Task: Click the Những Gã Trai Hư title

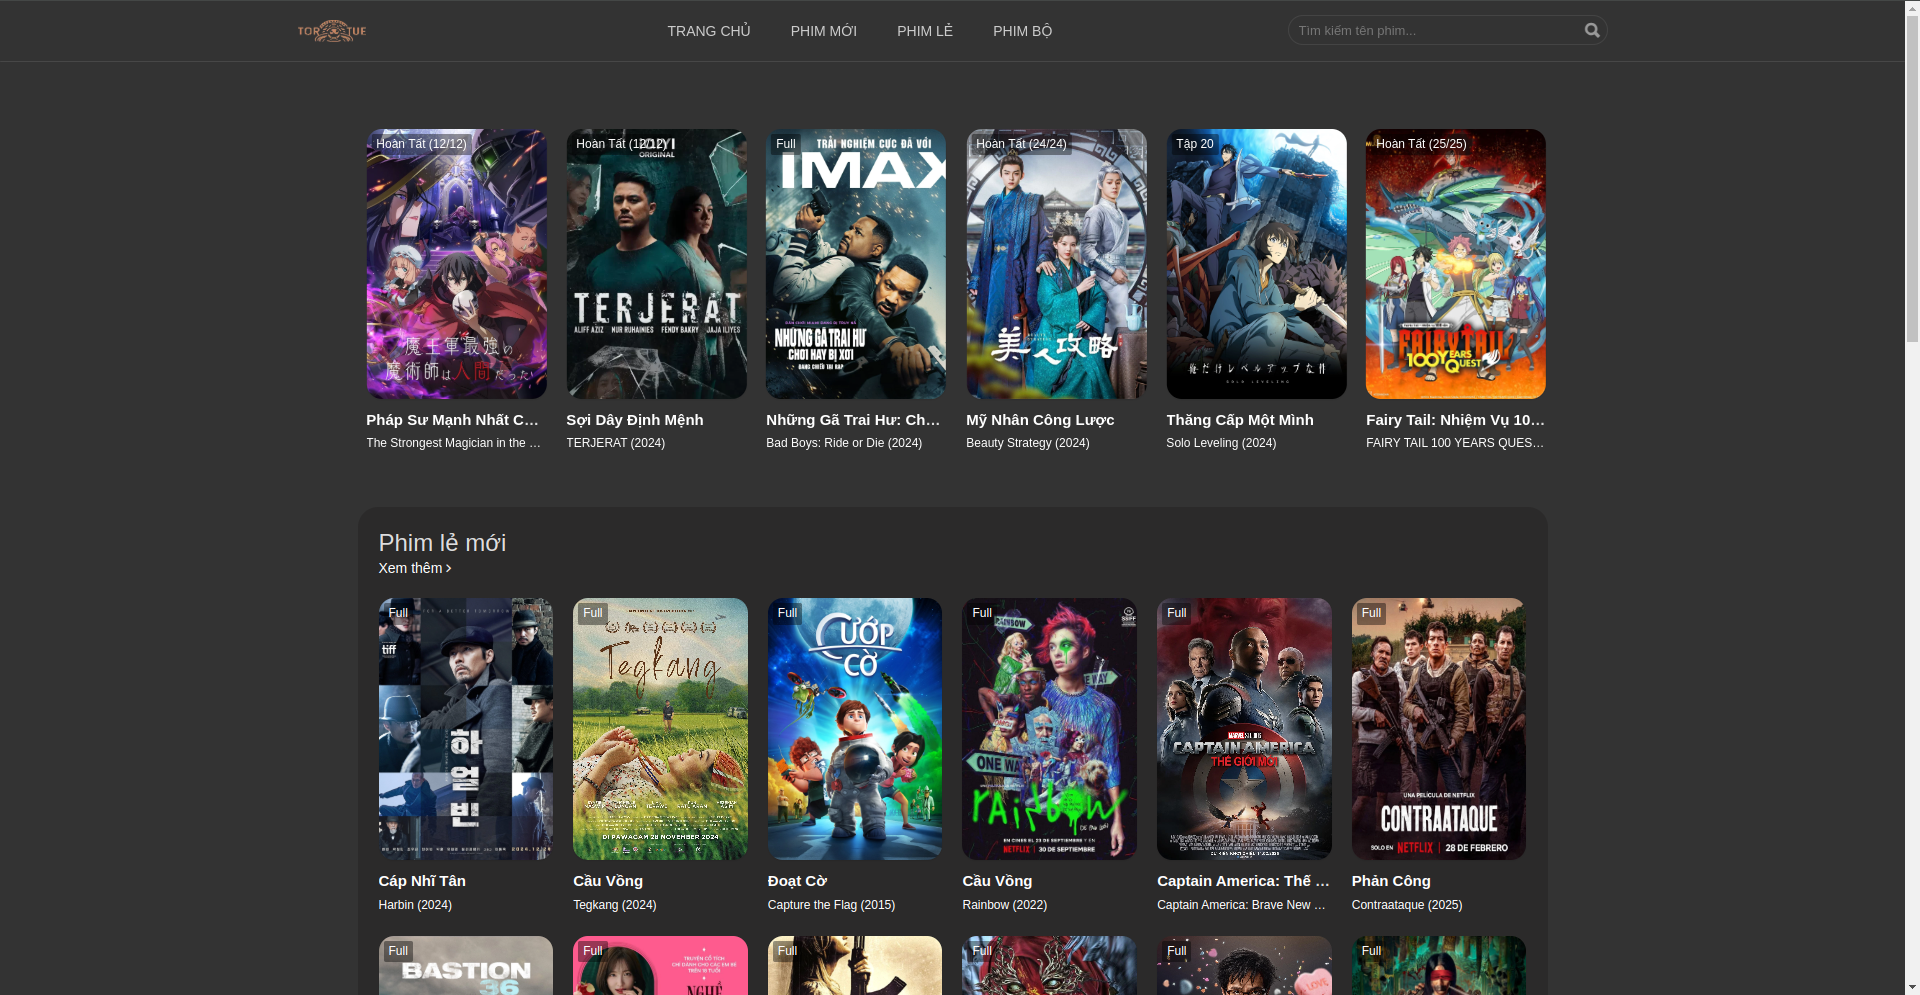Action: click(x=854, y=420)
